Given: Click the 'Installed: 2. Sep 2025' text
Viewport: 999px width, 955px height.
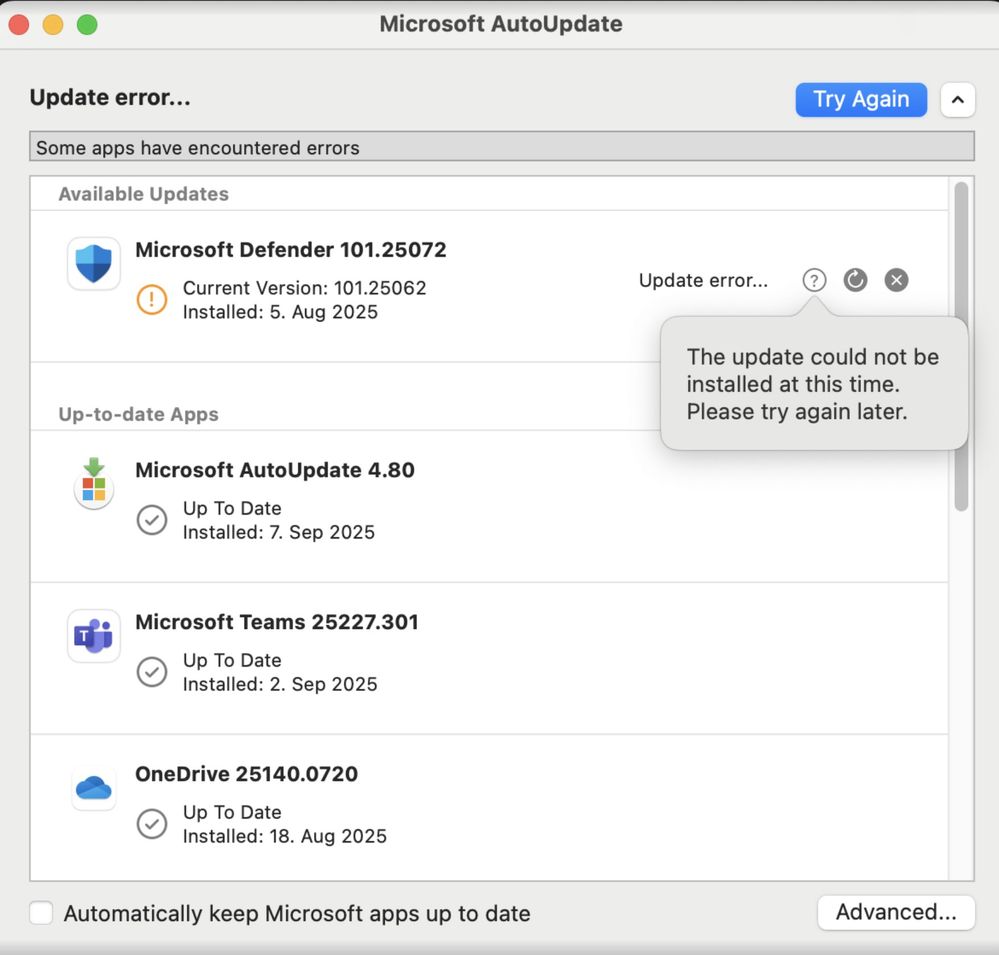Looking at the screenshot, I should (280, 684).
